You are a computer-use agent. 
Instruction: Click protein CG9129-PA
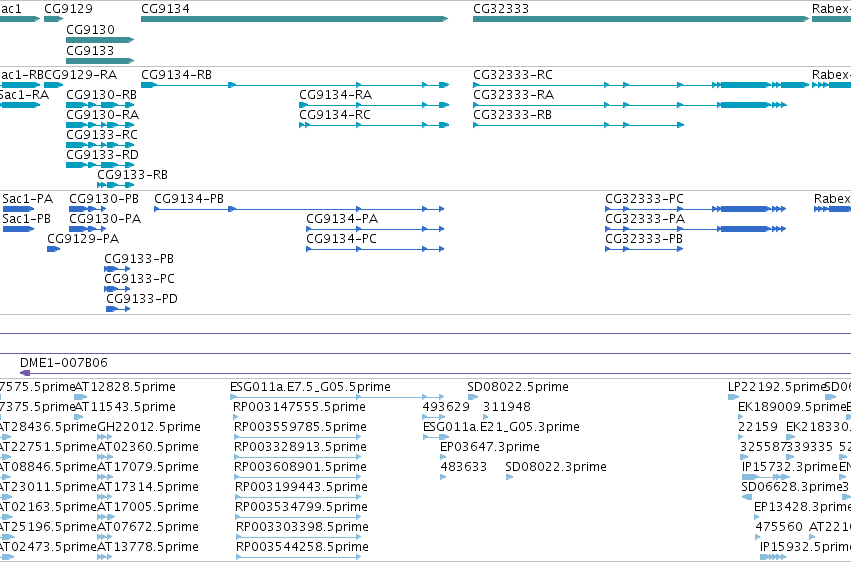tap(83, 239)
